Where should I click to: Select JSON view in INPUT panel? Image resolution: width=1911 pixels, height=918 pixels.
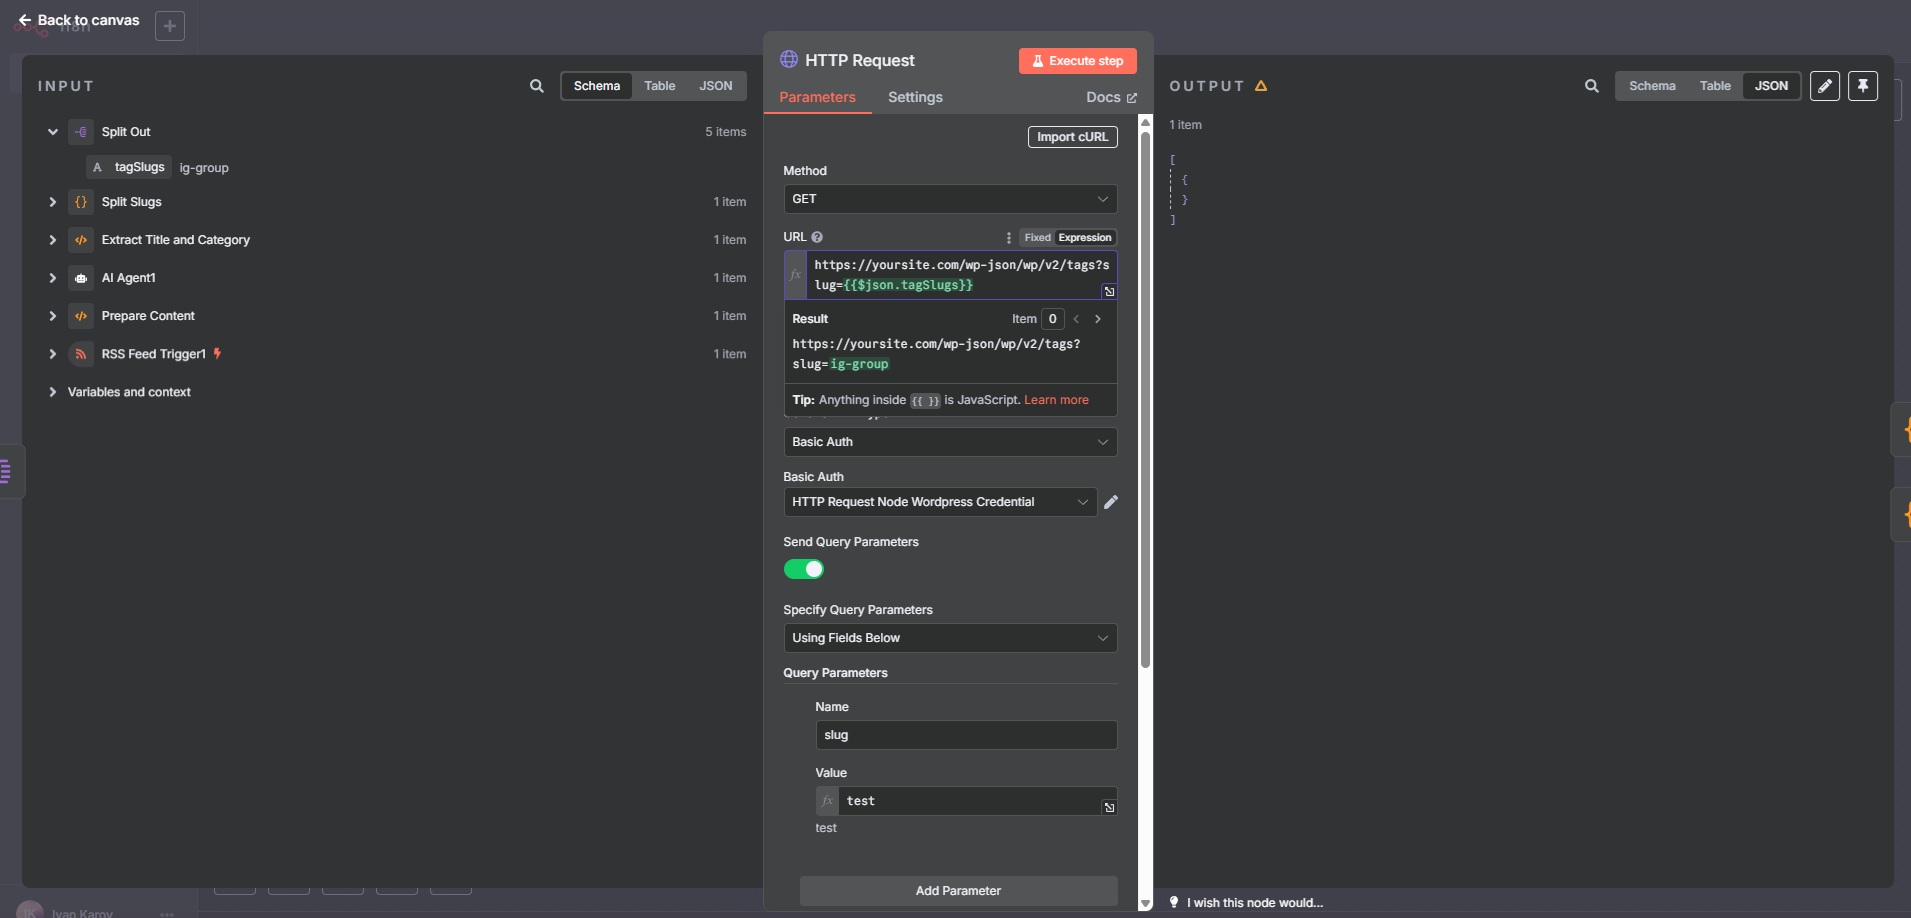tap(716, 86)
